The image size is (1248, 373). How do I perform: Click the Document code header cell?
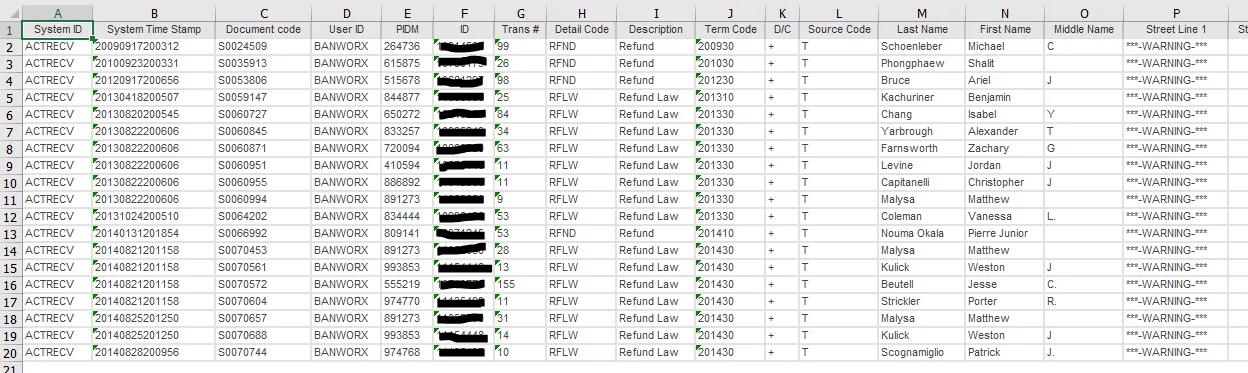[x=263, y=30]
